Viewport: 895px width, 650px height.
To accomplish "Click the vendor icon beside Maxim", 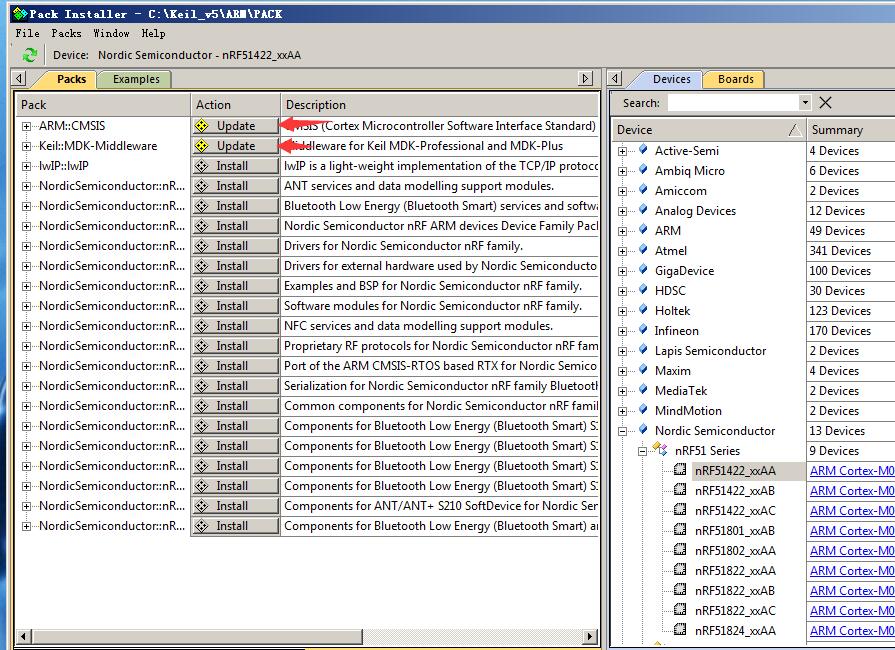I will pos(643,369).
